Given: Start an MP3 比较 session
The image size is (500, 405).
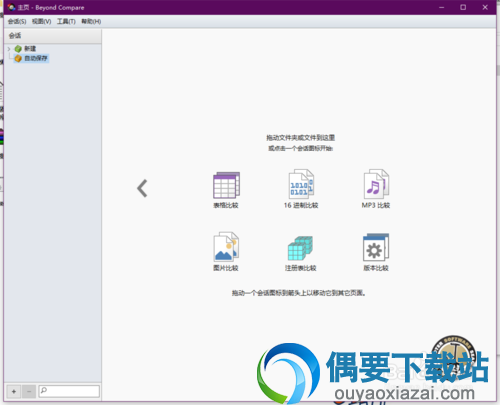Looking at the screenshot, I should [376, 184].
